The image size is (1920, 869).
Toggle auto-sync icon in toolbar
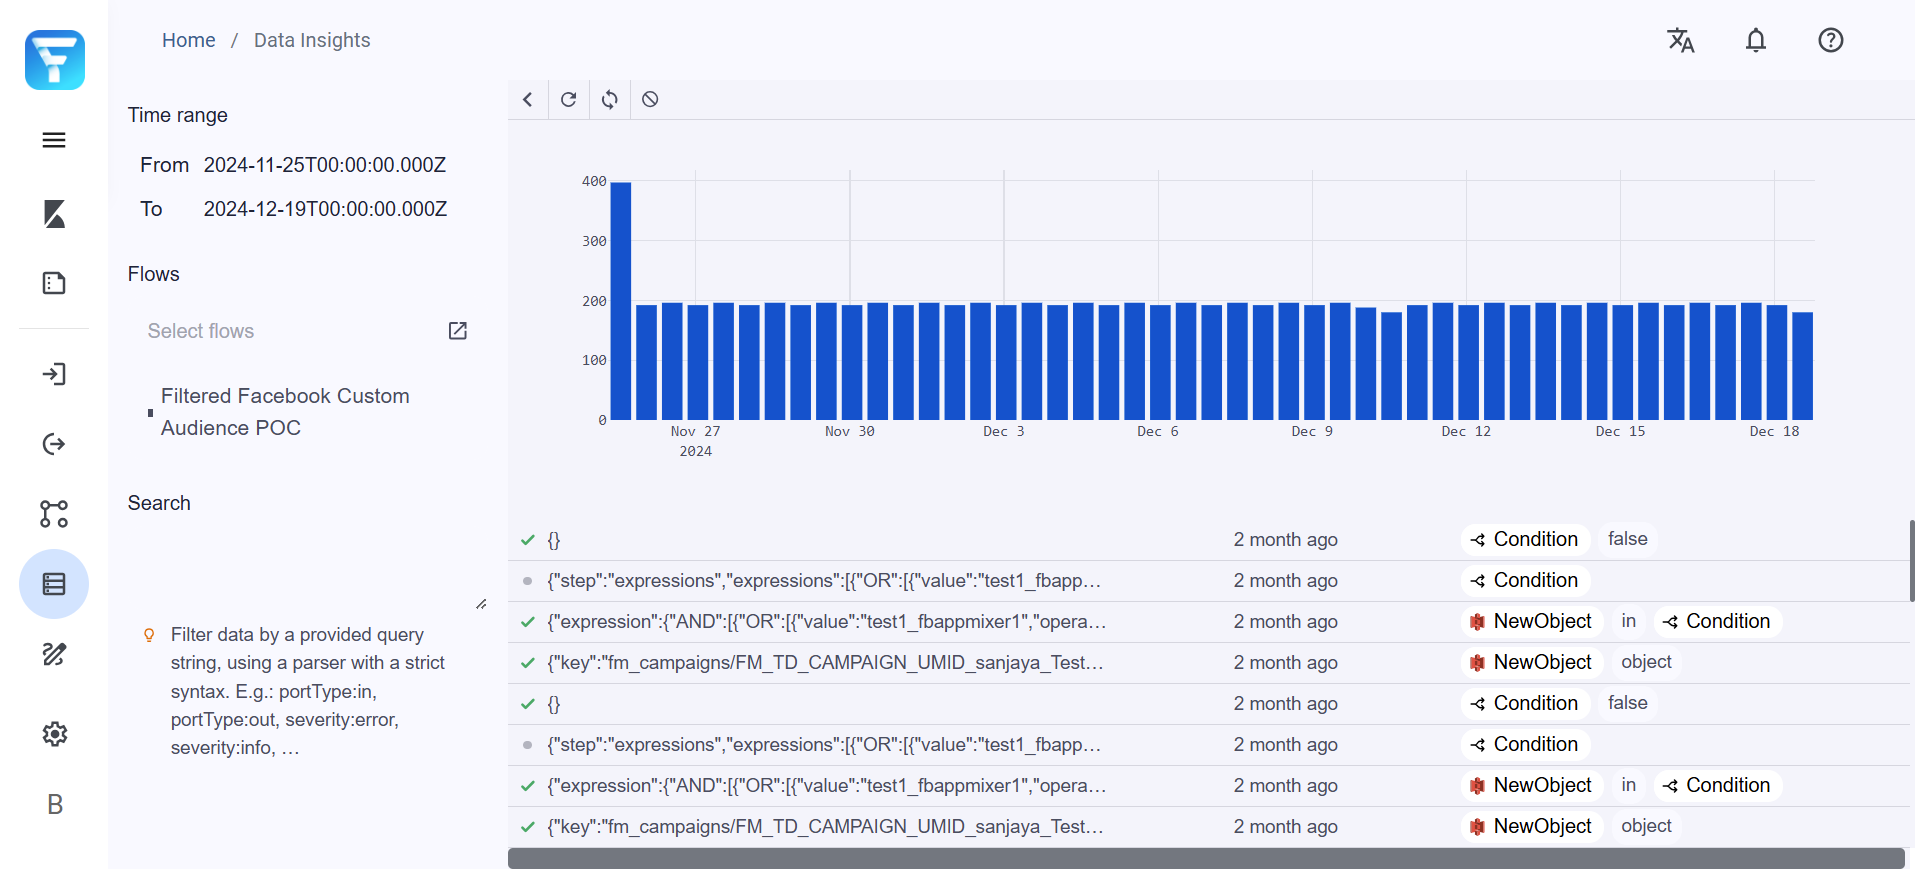609,99
